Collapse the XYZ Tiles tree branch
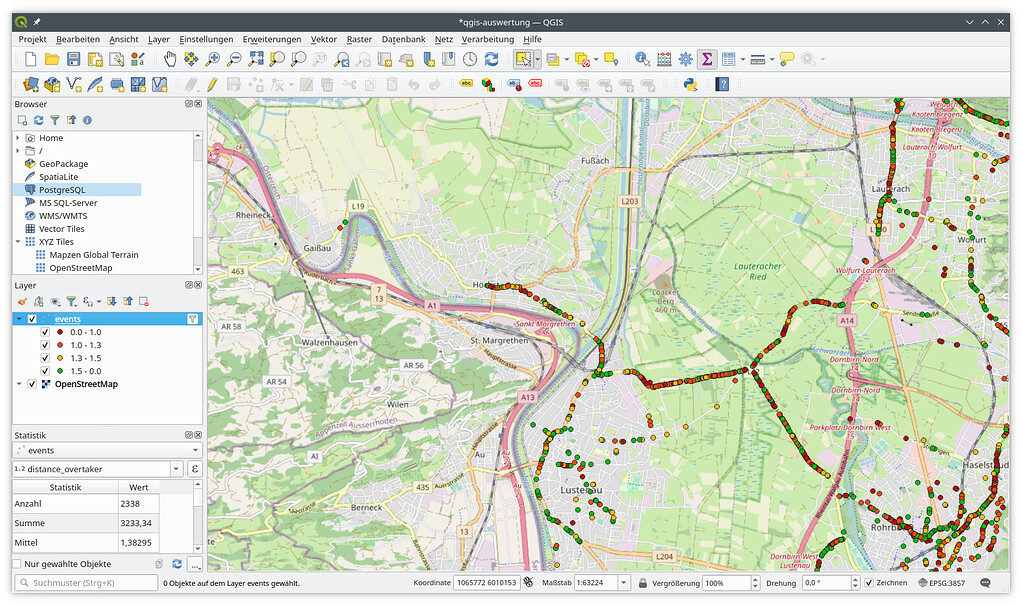 point(19,242)
